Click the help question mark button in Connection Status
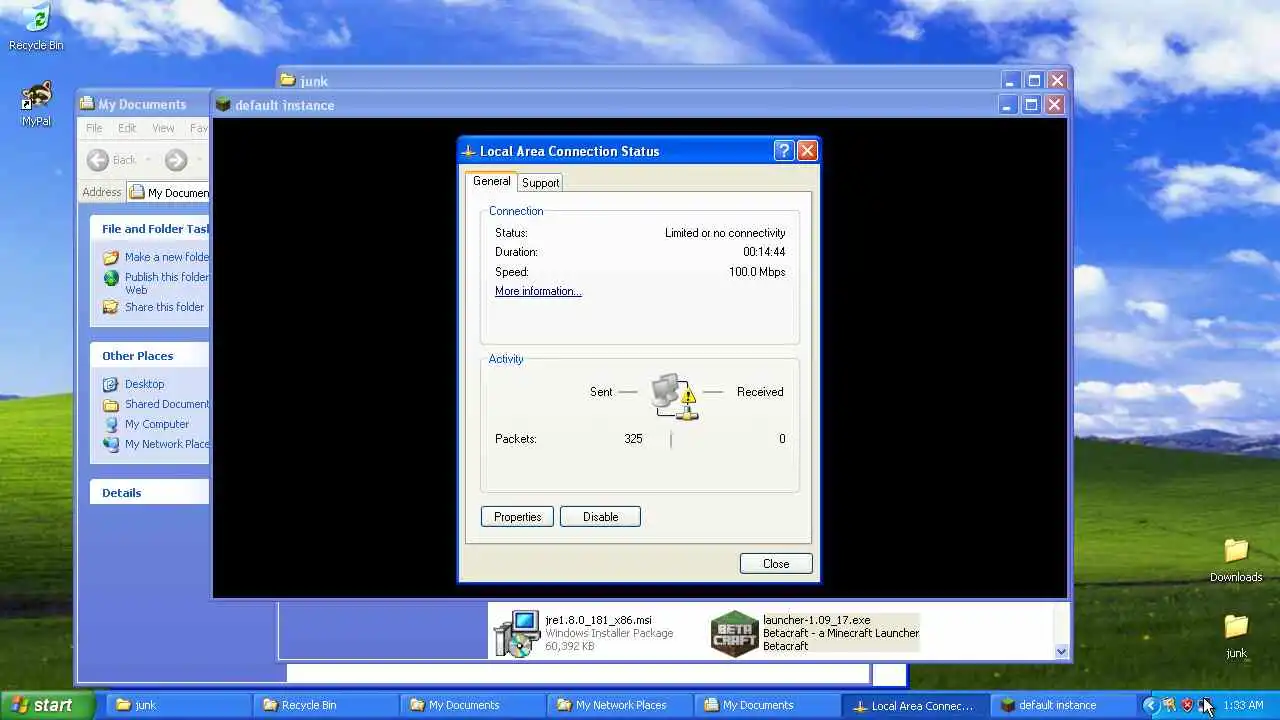 click(785, 151)
